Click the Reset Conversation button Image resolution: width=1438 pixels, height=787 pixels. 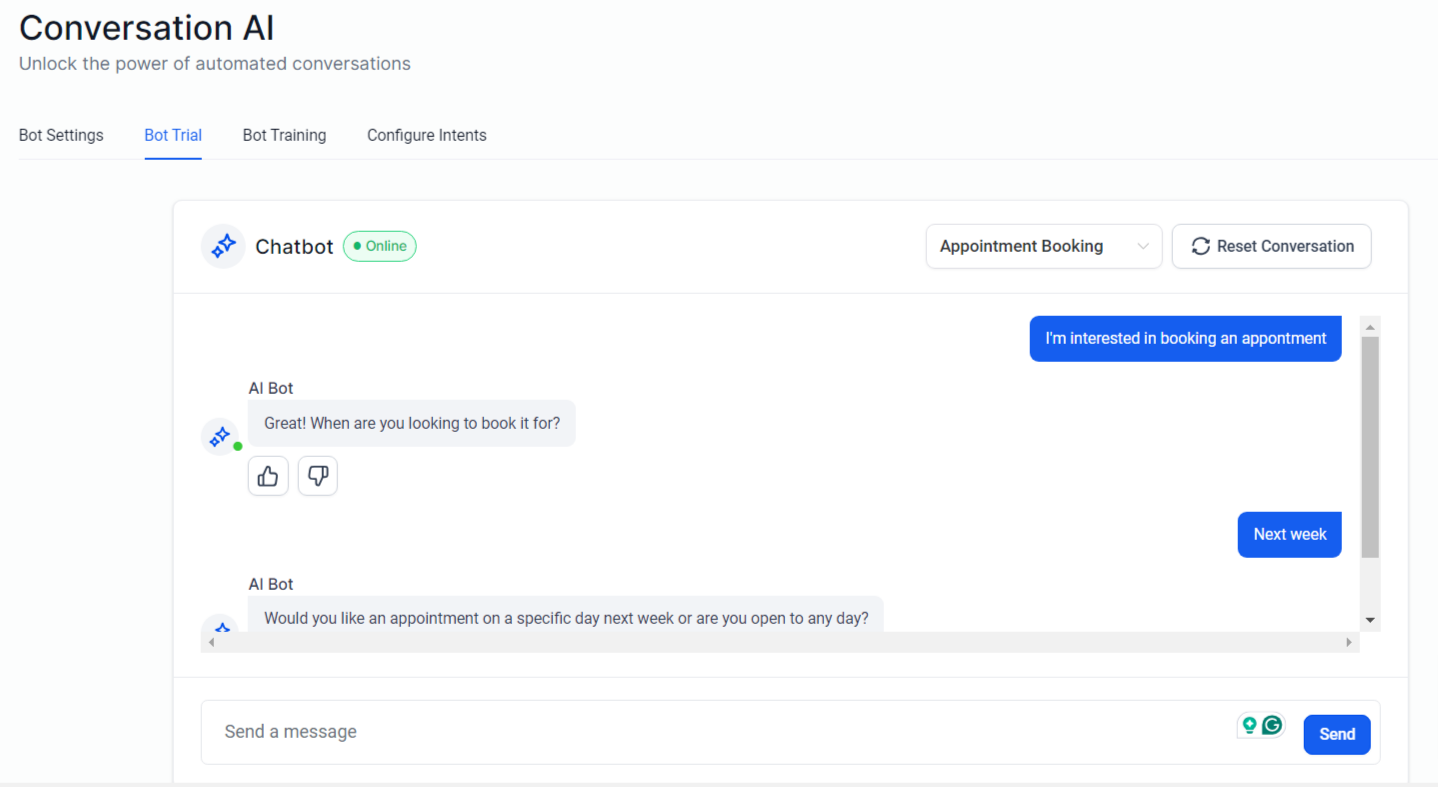coord(1271,246)
